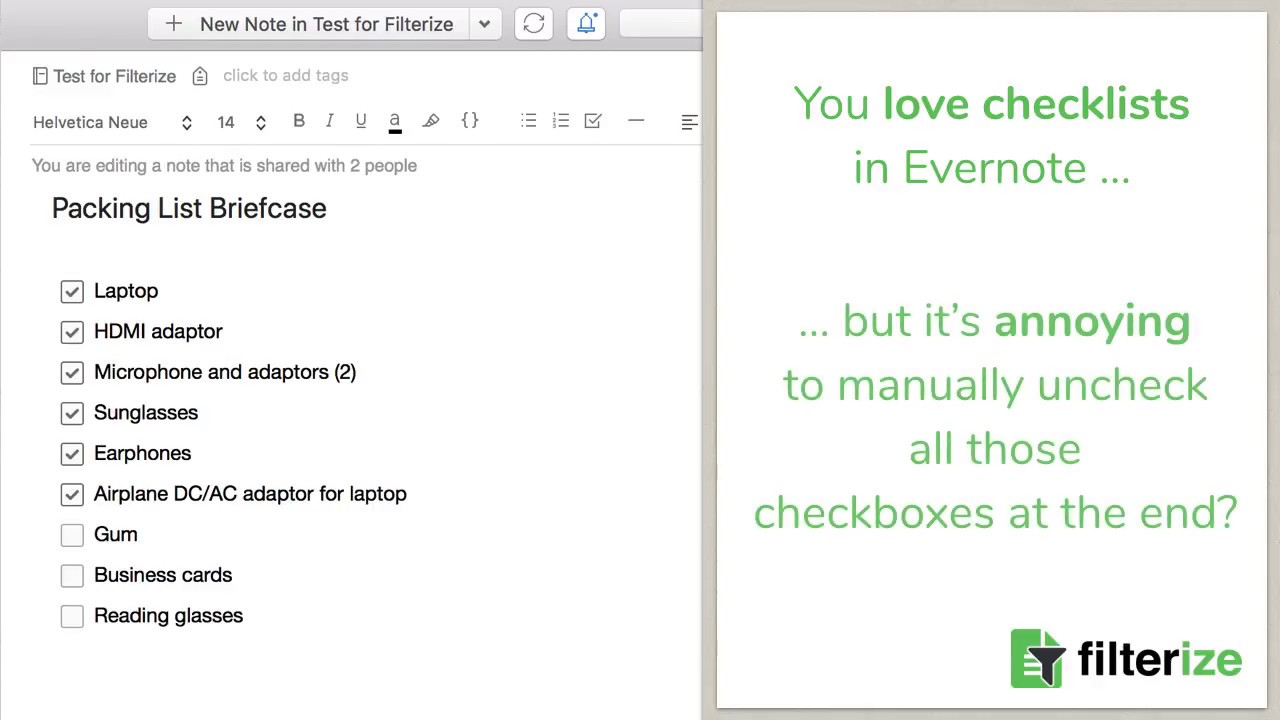Screen dimensions: 1280x720
Task: Click the 'click to add tags' field
Action: [x=286, y=75]
